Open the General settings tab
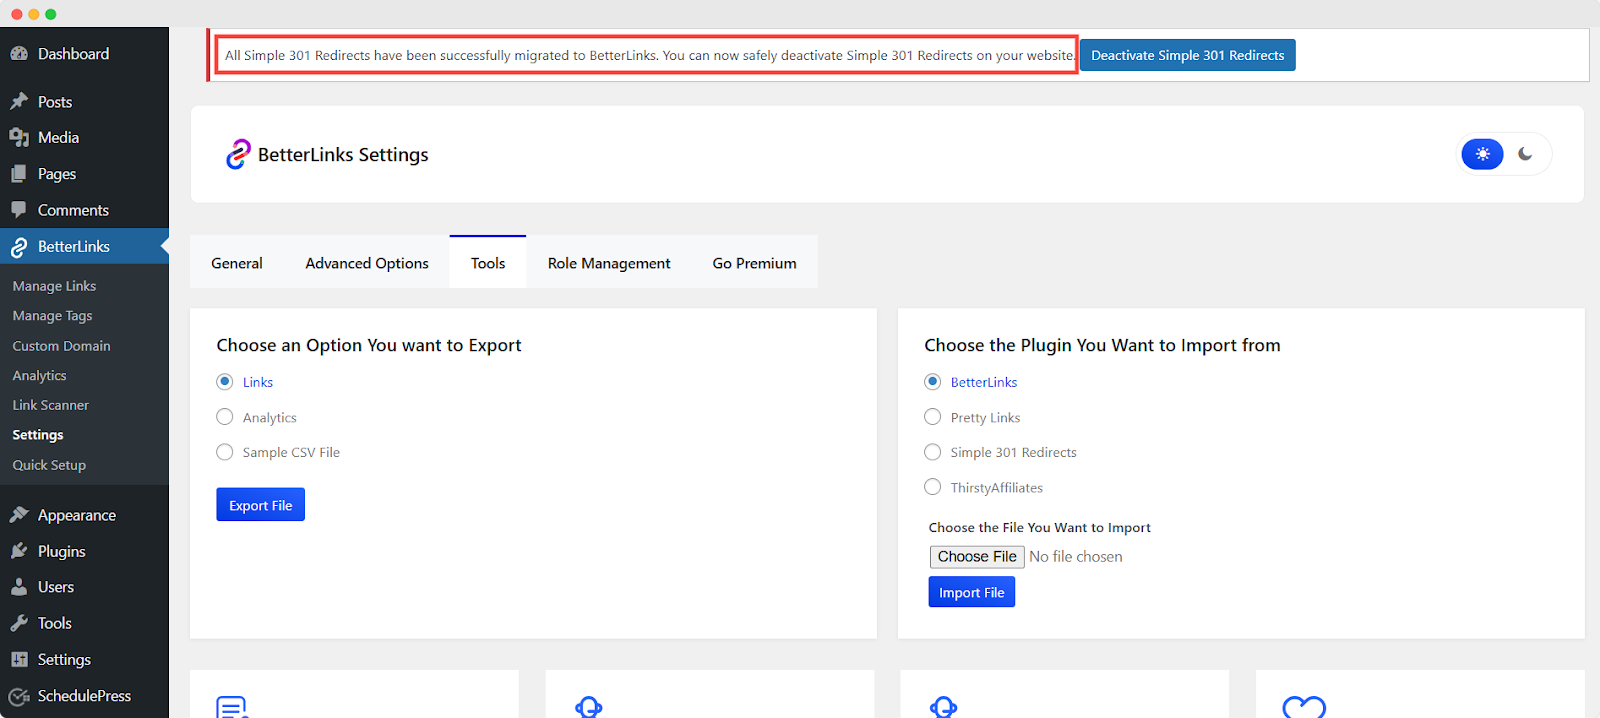The height and width of the screenshot is (718, 1600). (x=237, y=263)
